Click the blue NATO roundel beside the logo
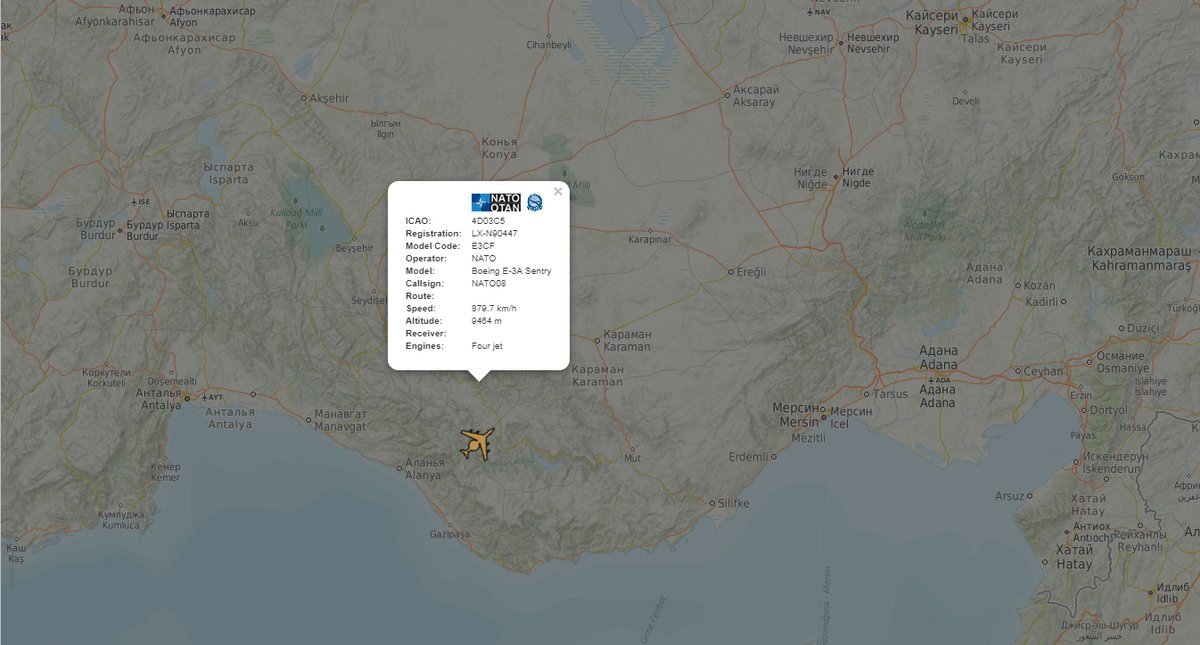Image resolution: width=1200 pixels, height=645 pixels. point(535,201)
